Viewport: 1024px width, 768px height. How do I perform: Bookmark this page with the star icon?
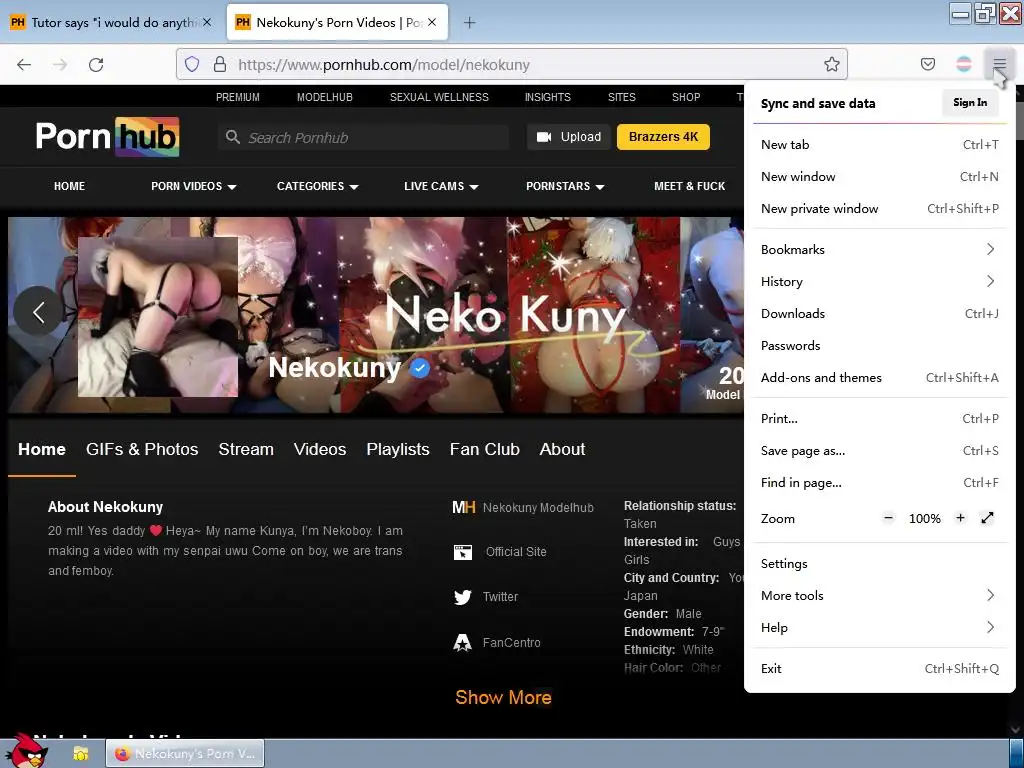[x=831, y=64]
